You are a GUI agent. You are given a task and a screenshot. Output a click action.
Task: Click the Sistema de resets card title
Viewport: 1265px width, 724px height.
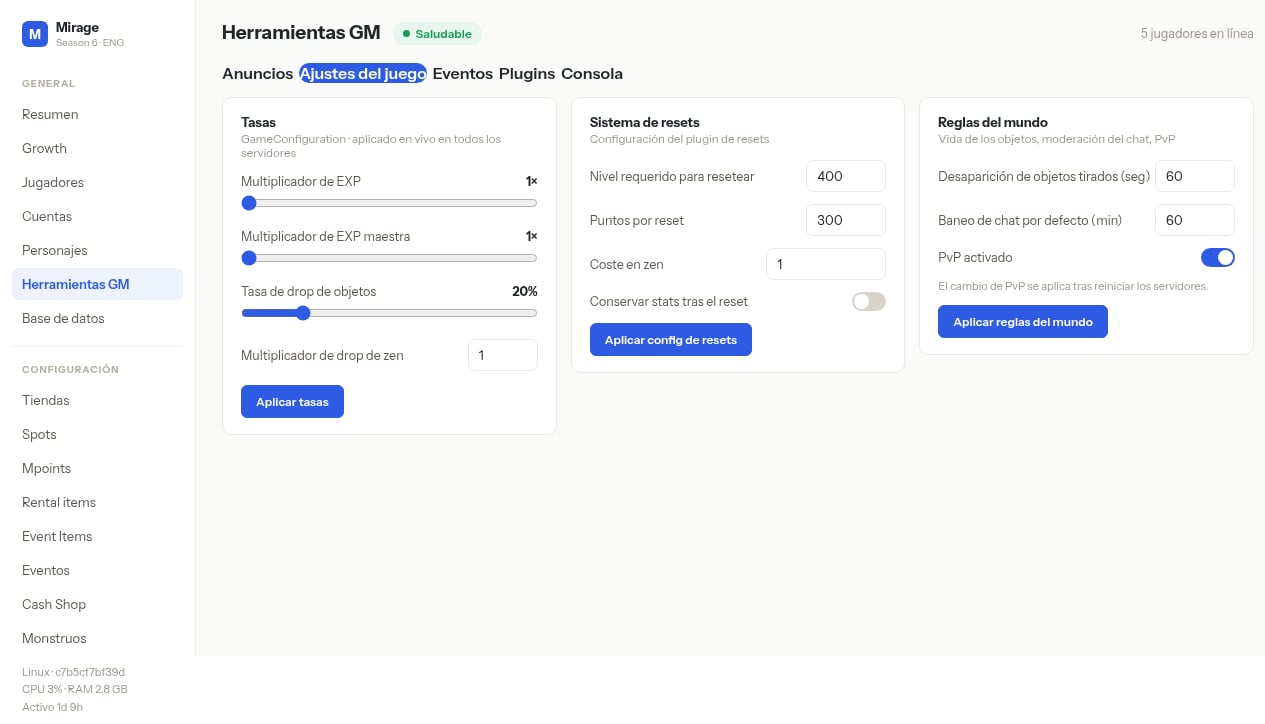(645, 123)
